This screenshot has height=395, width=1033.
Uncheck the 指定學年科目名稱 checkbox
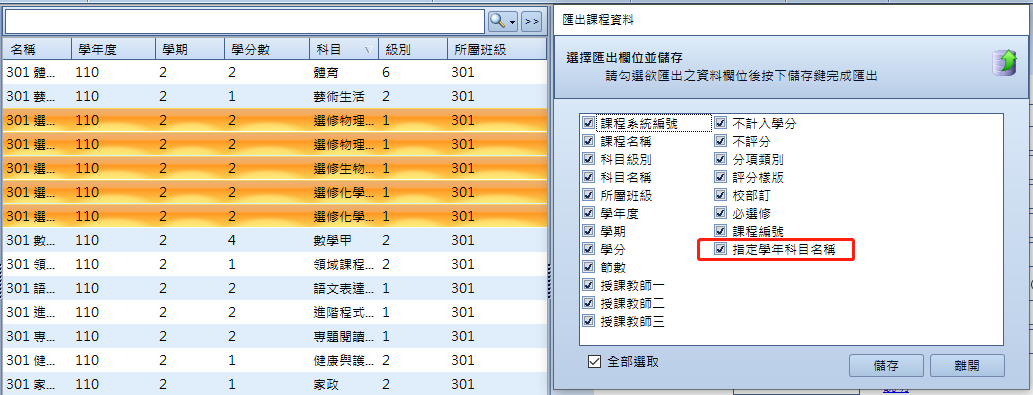pyautogui.click(x=721, y=250)
